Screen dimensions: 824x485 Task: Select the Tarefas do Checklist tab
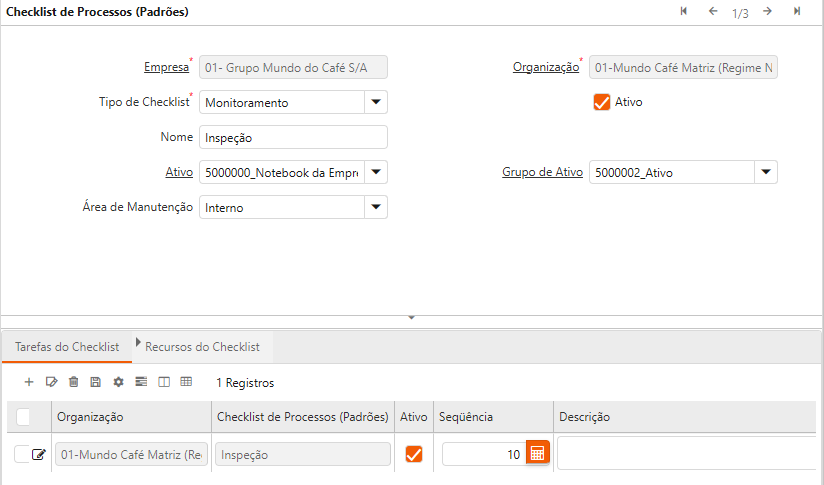click(67, 347)
